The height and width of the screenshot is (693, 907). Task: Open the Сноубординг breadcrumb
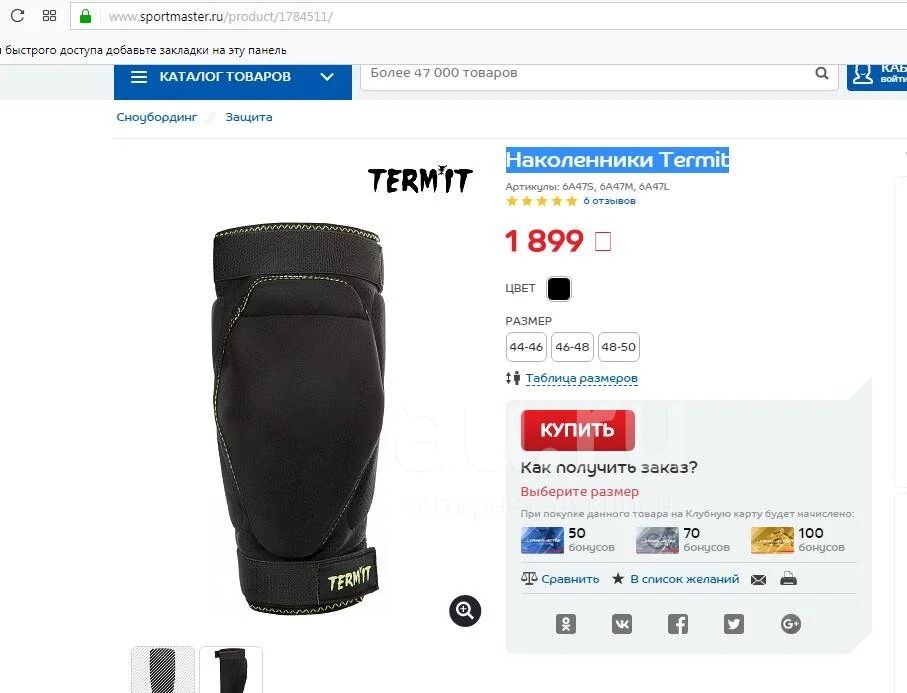click(157, 117)
